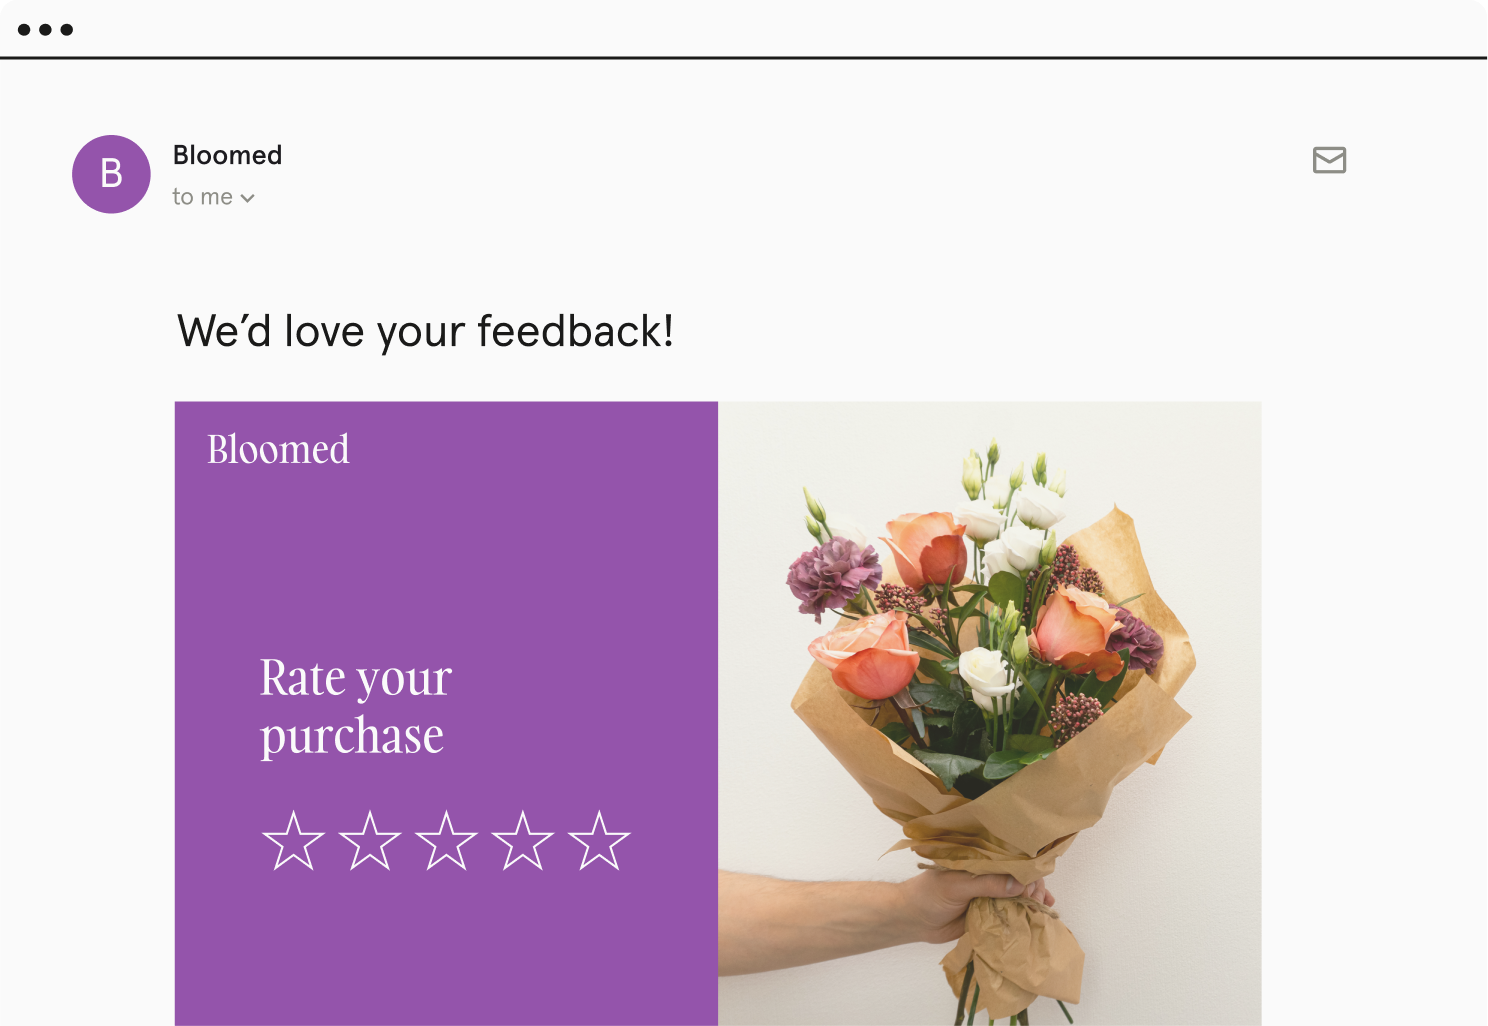Select the "We'd love your feedback!" subject line
The width and height of the screenshot is (1488, 1026).
(x=425, y=331)
